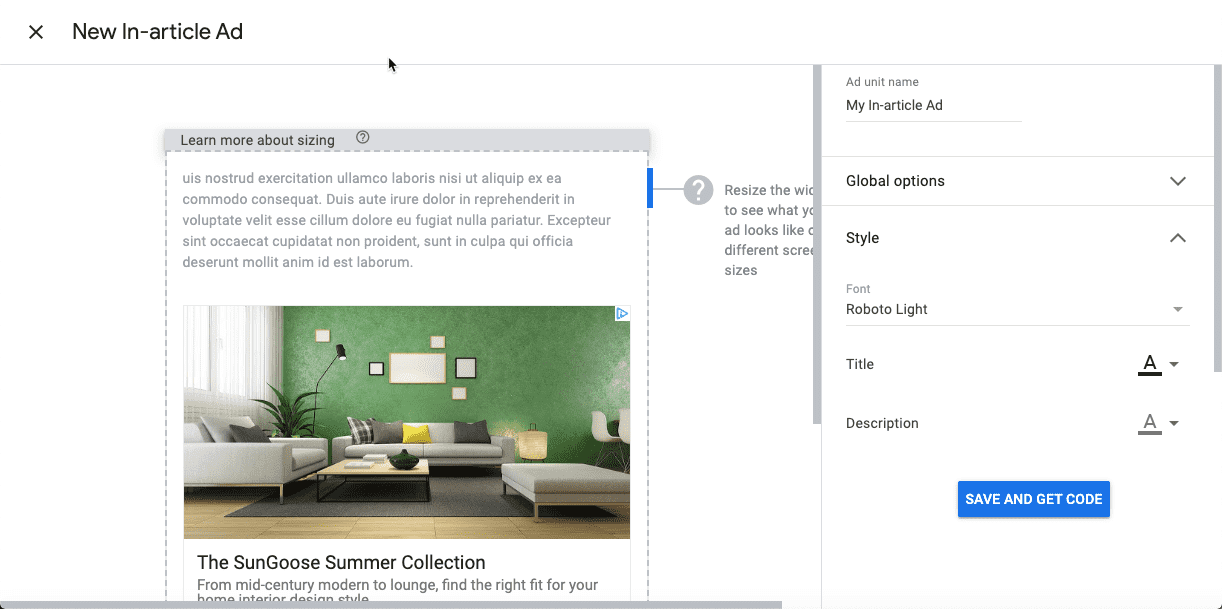
Task: Open the Title text color picker
Action: 1149,363
